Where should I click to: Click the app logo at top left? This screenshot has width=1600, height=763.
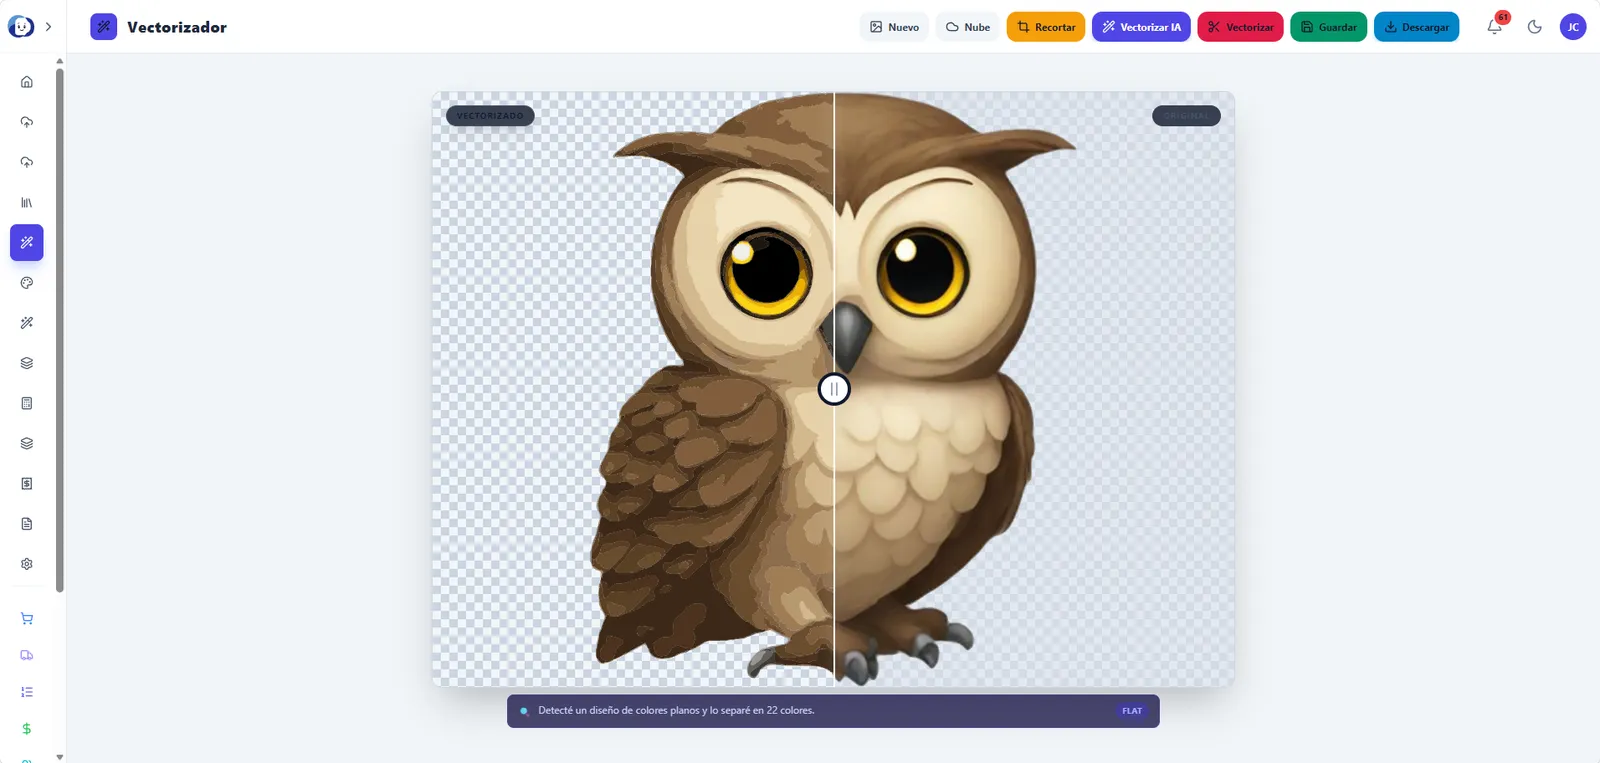pos(21,27)
